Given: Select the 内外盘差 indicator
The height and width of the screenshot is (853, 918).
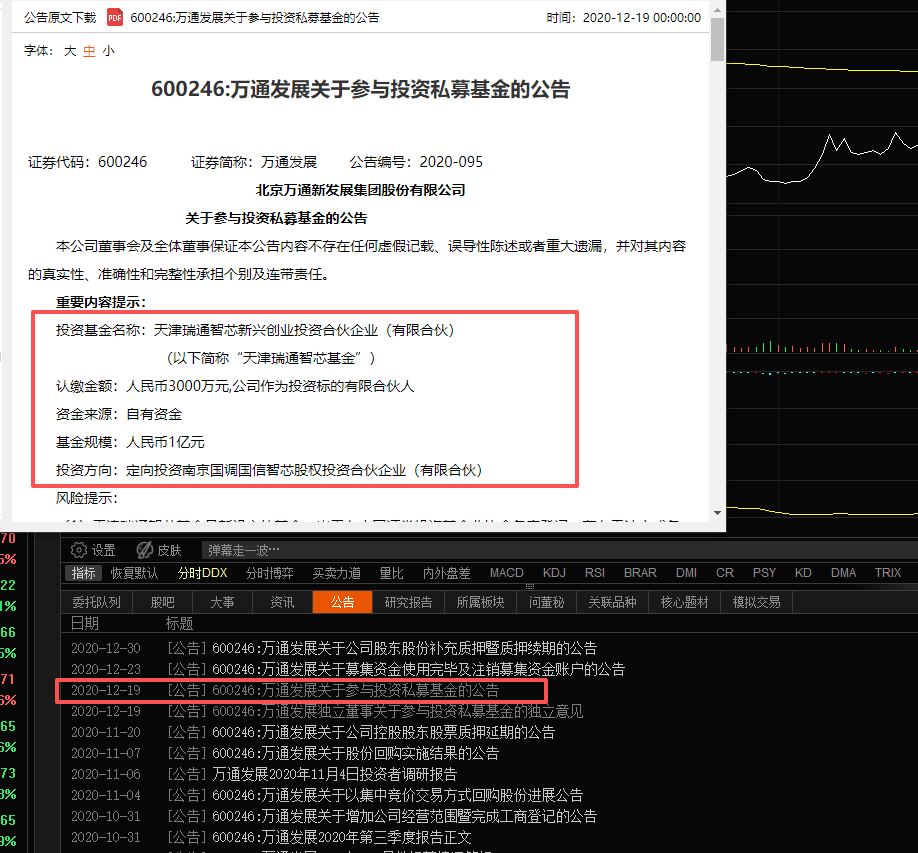Looking at the screenshot, I should click(447, 573).
